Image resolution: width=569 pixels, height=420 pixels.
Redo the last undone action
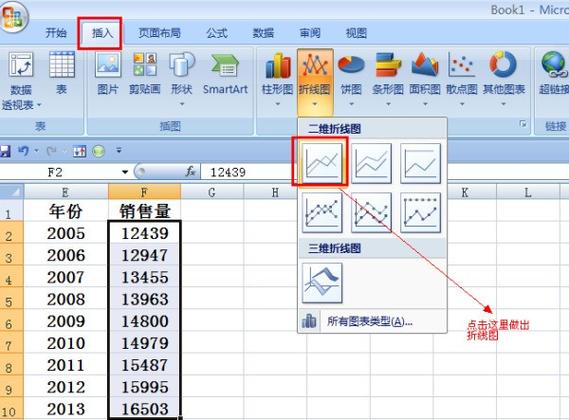coord(51,150)
